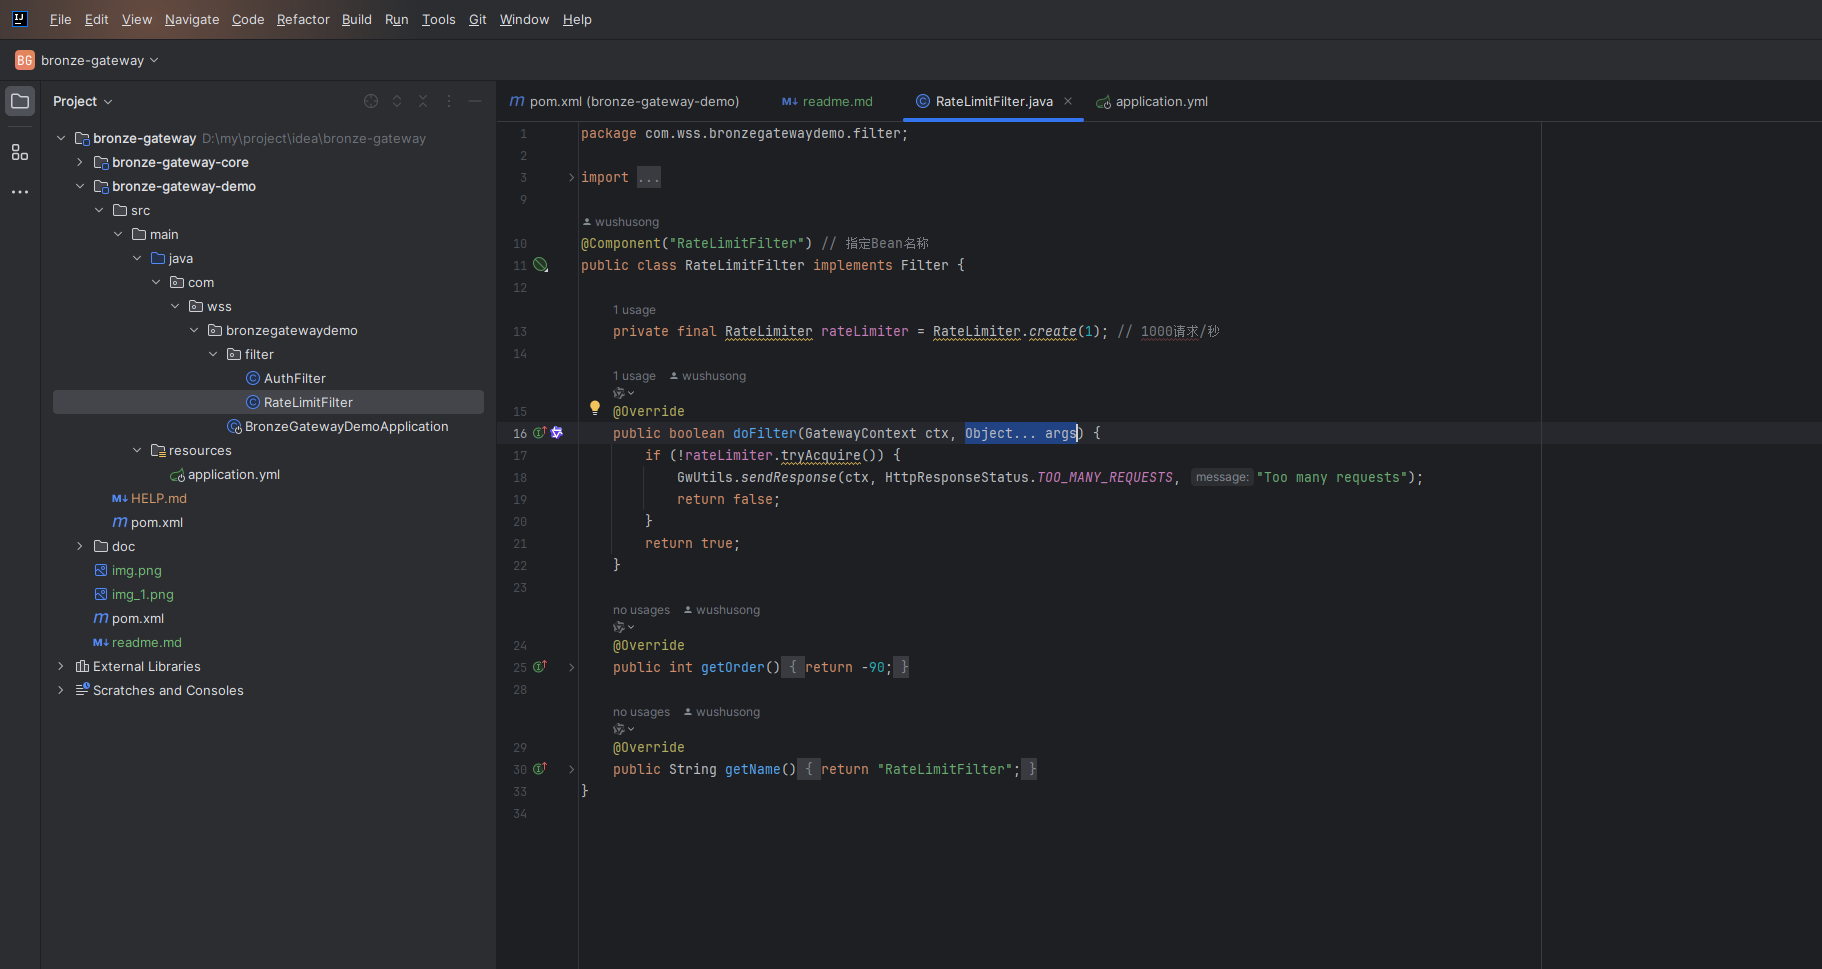The height and width of the screenshot is (969, 1822).
Task: Click Collapse All icon in Project panel
Action: 423,101
